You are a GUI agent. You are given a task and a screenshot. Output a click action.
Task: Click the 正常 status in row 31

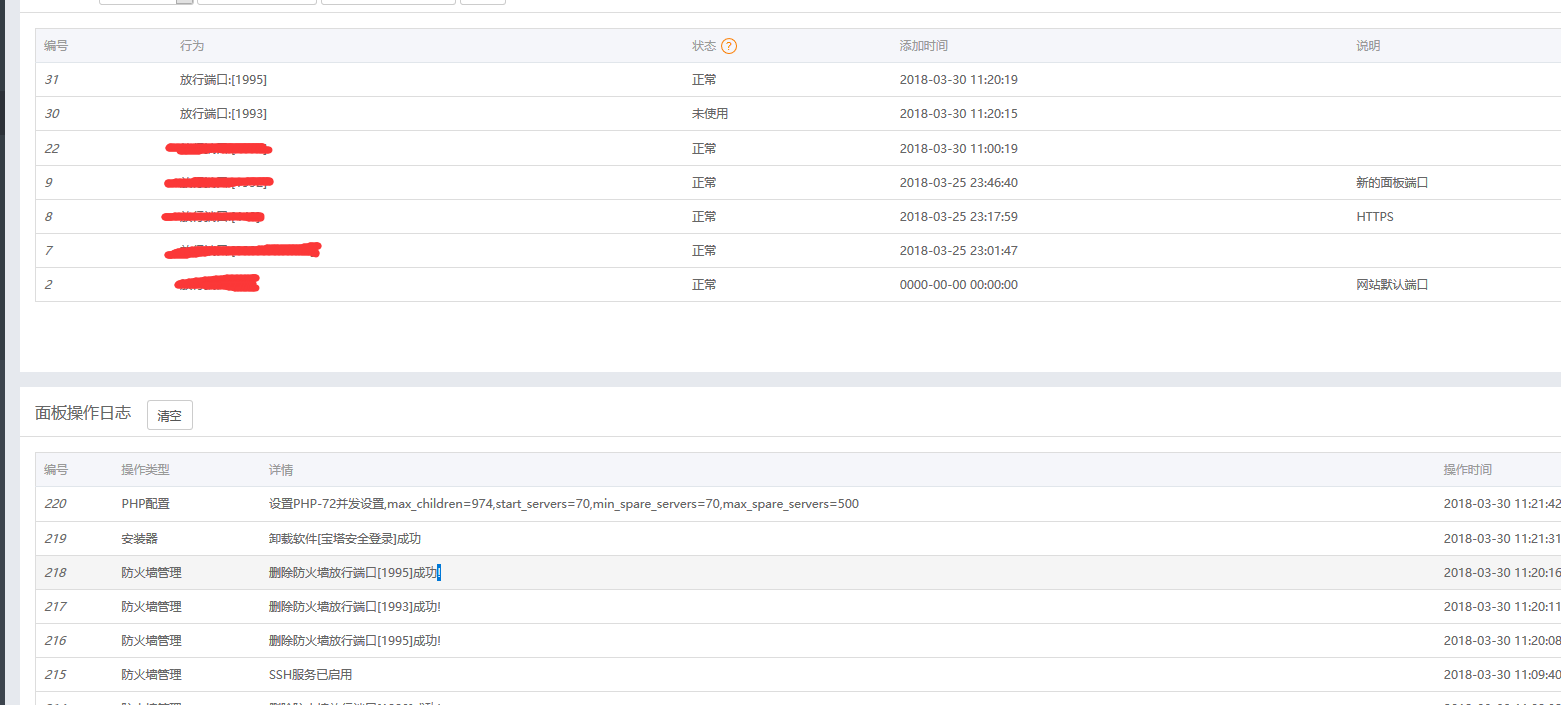pyautogui.click(x=704, y=80)
